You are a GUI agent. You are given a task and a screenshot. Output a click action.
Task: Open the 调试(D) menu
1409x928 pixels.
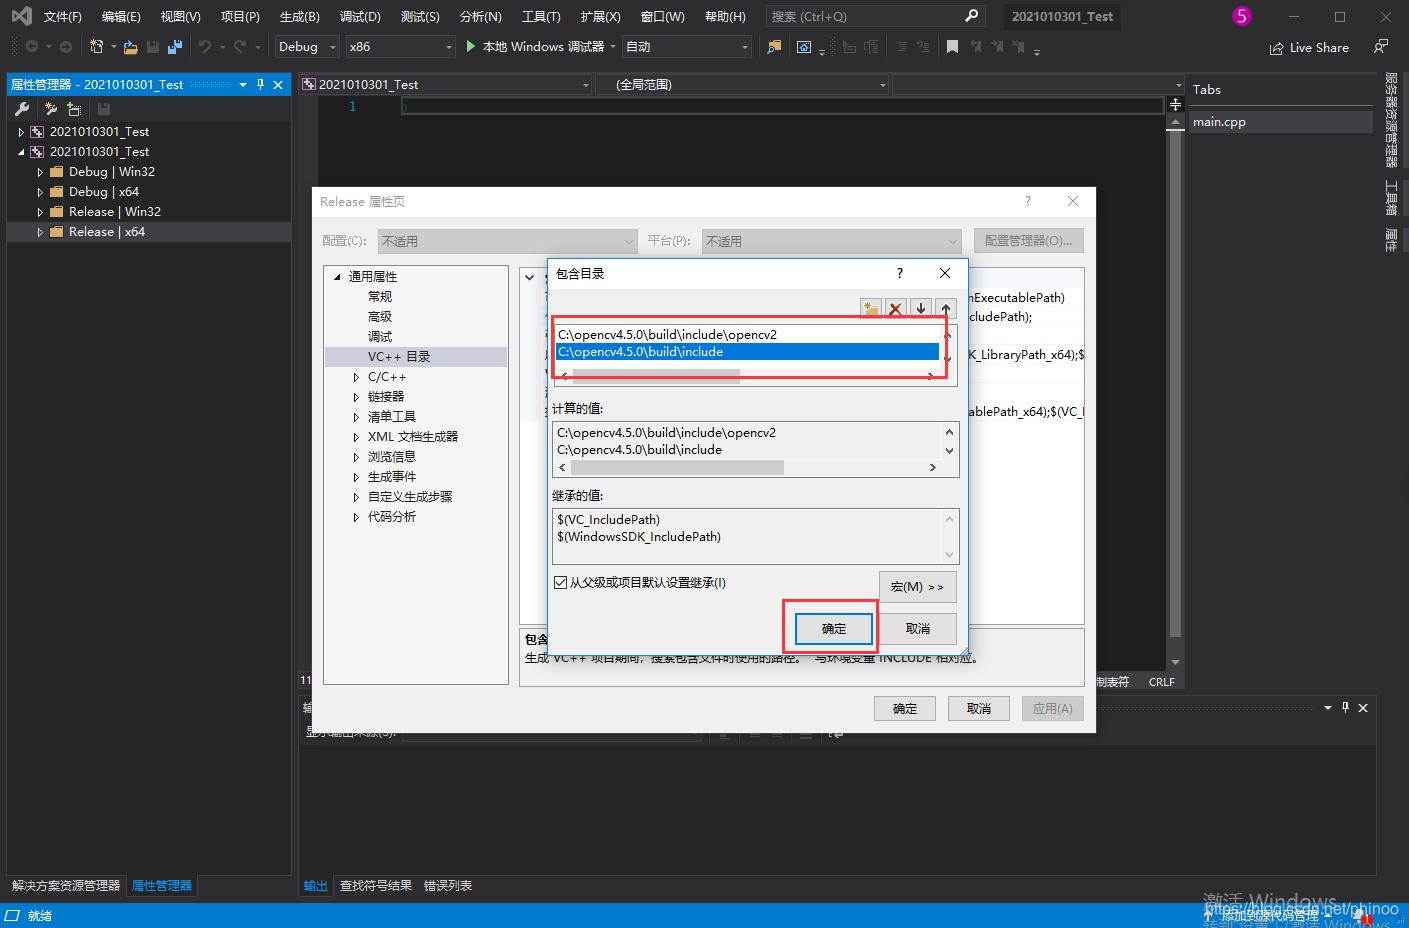tap(360, 16)
